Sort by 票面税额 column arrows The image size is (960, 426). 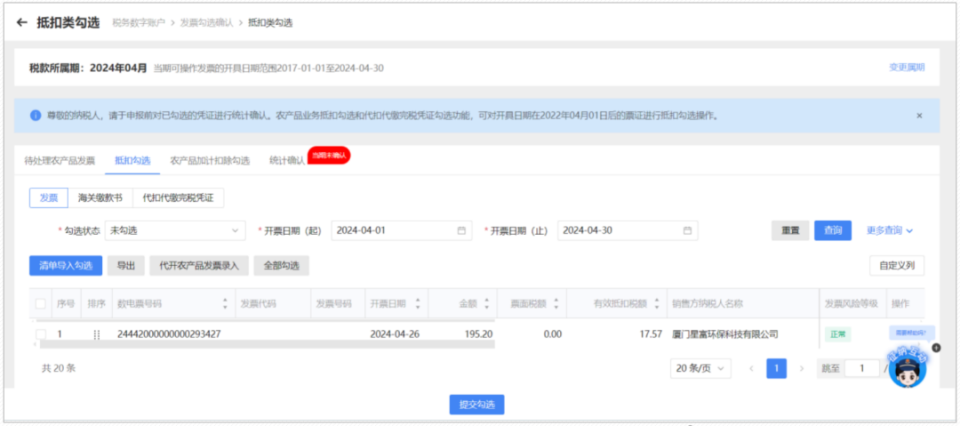tap(556, 303)
